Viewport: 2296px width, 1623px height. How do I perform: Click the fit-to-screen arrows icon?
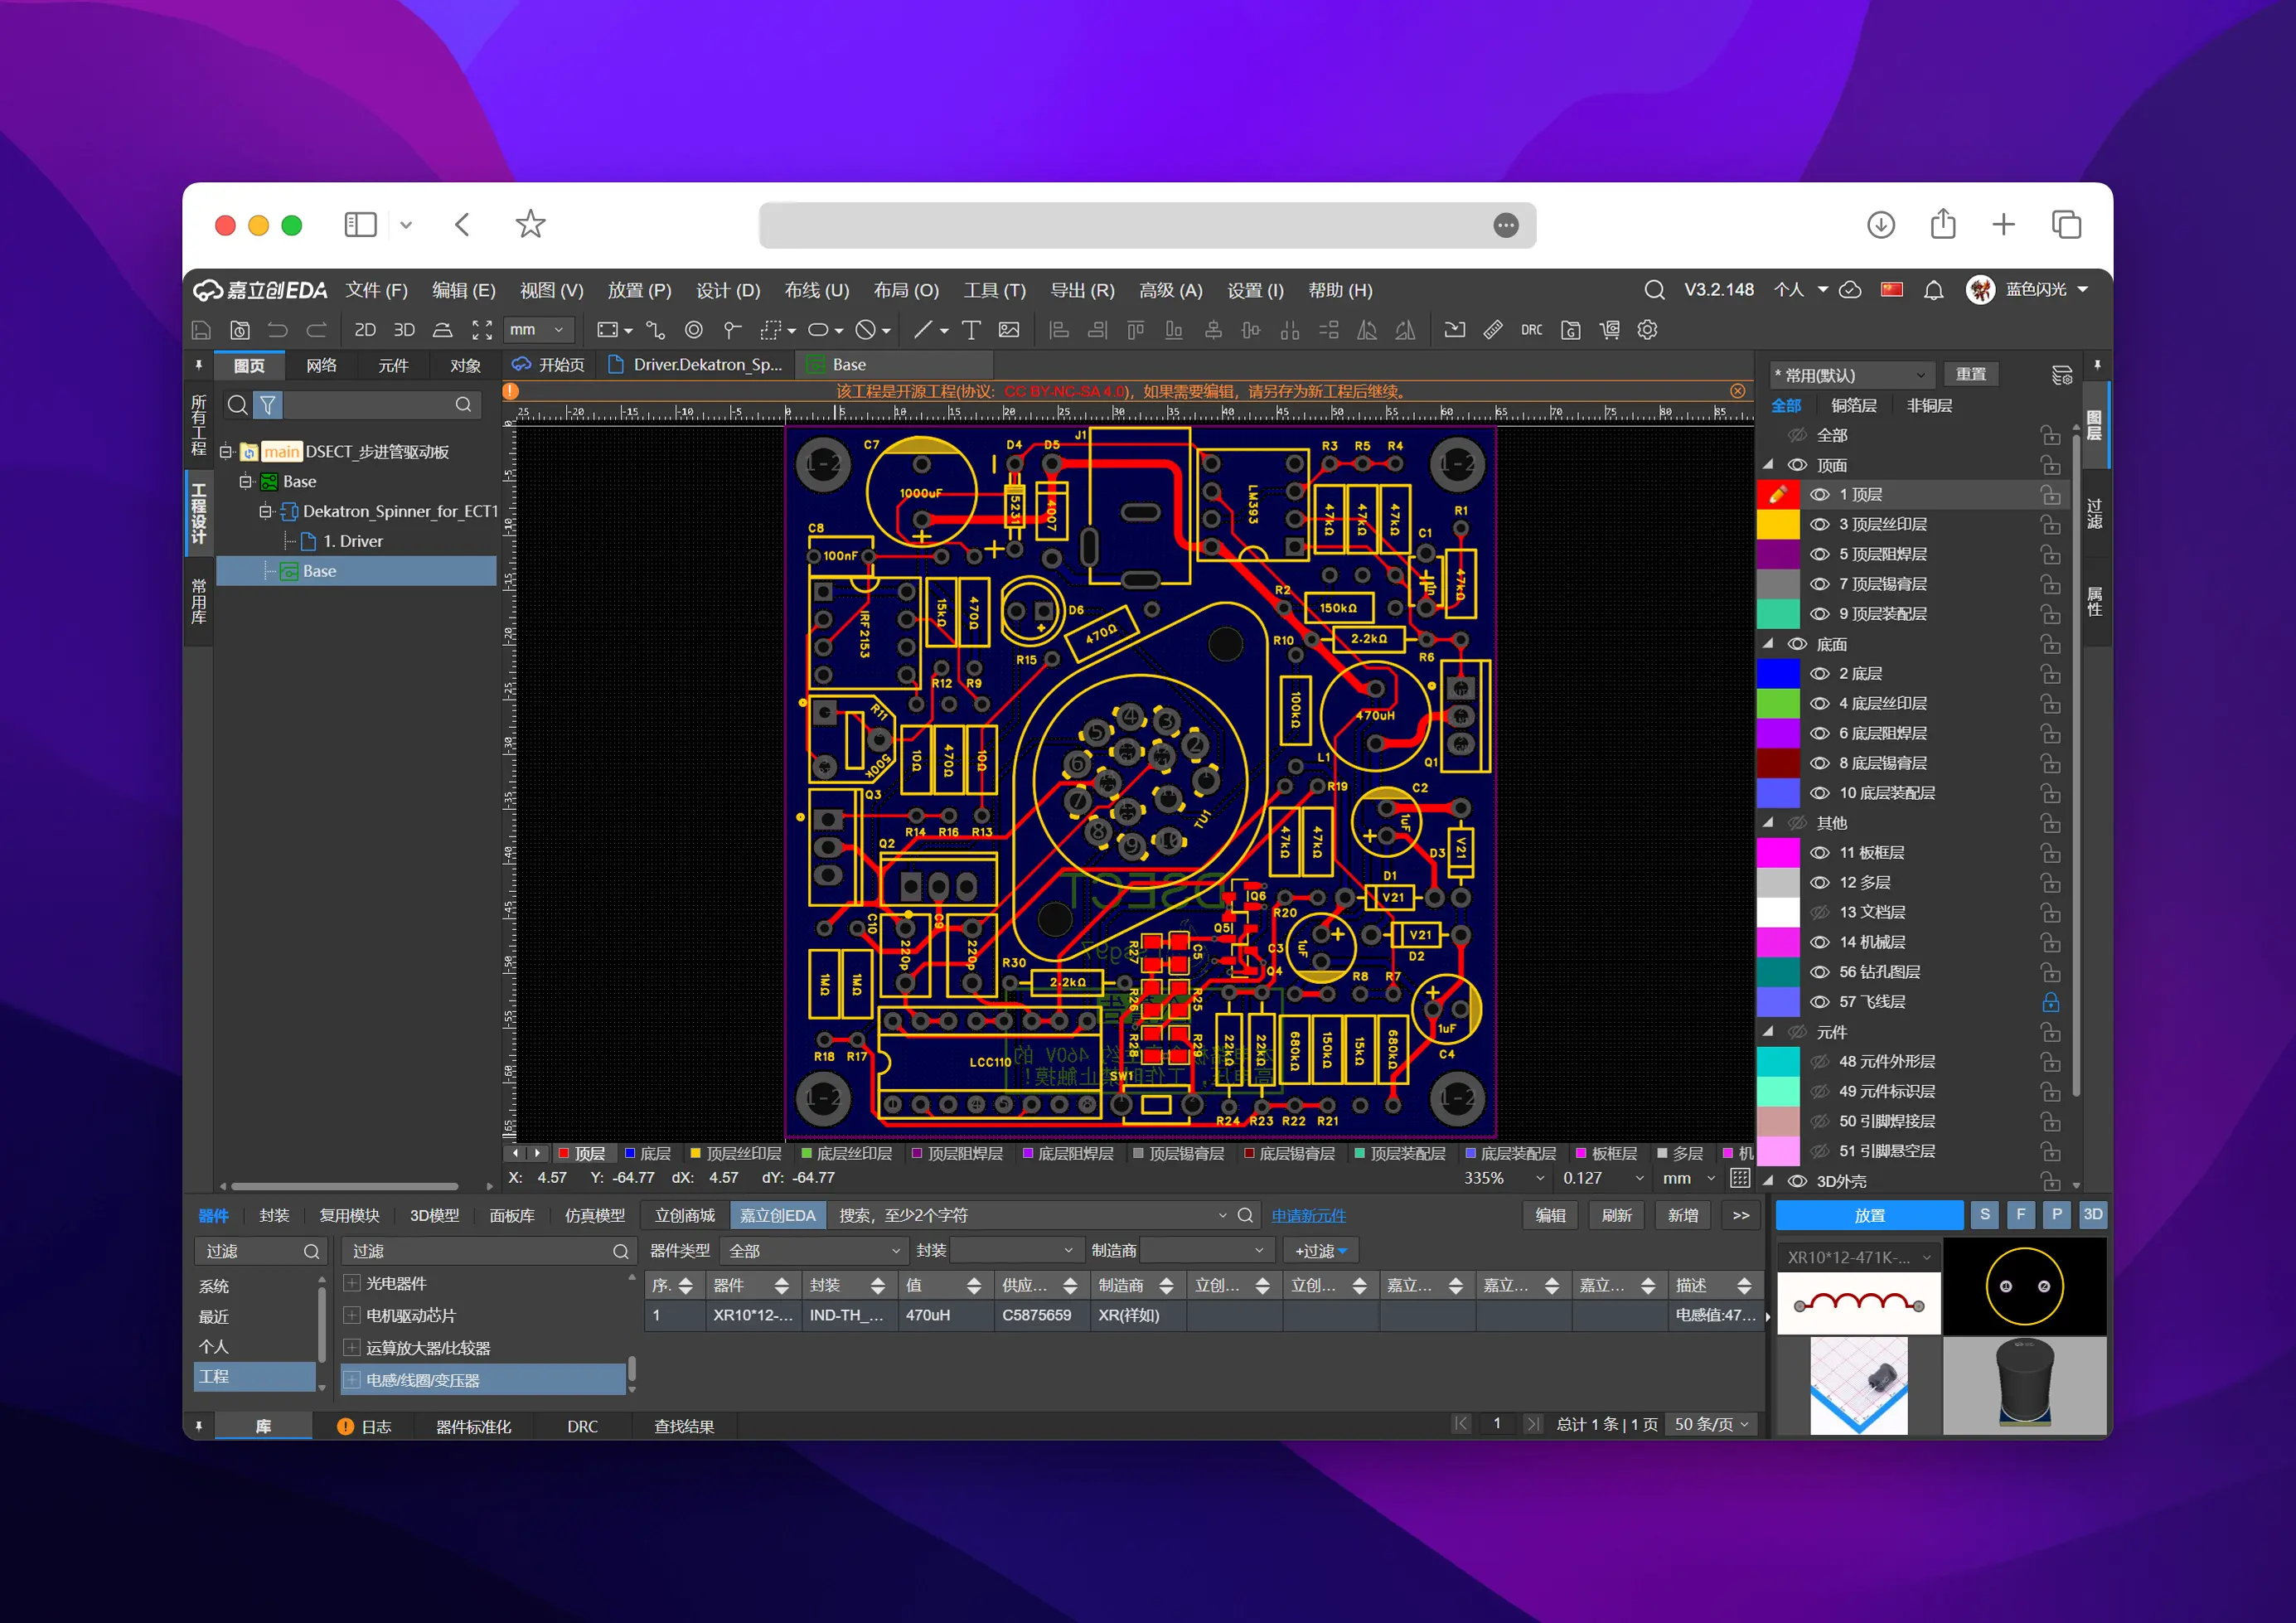pyautogui.click(x=482, y=330)
